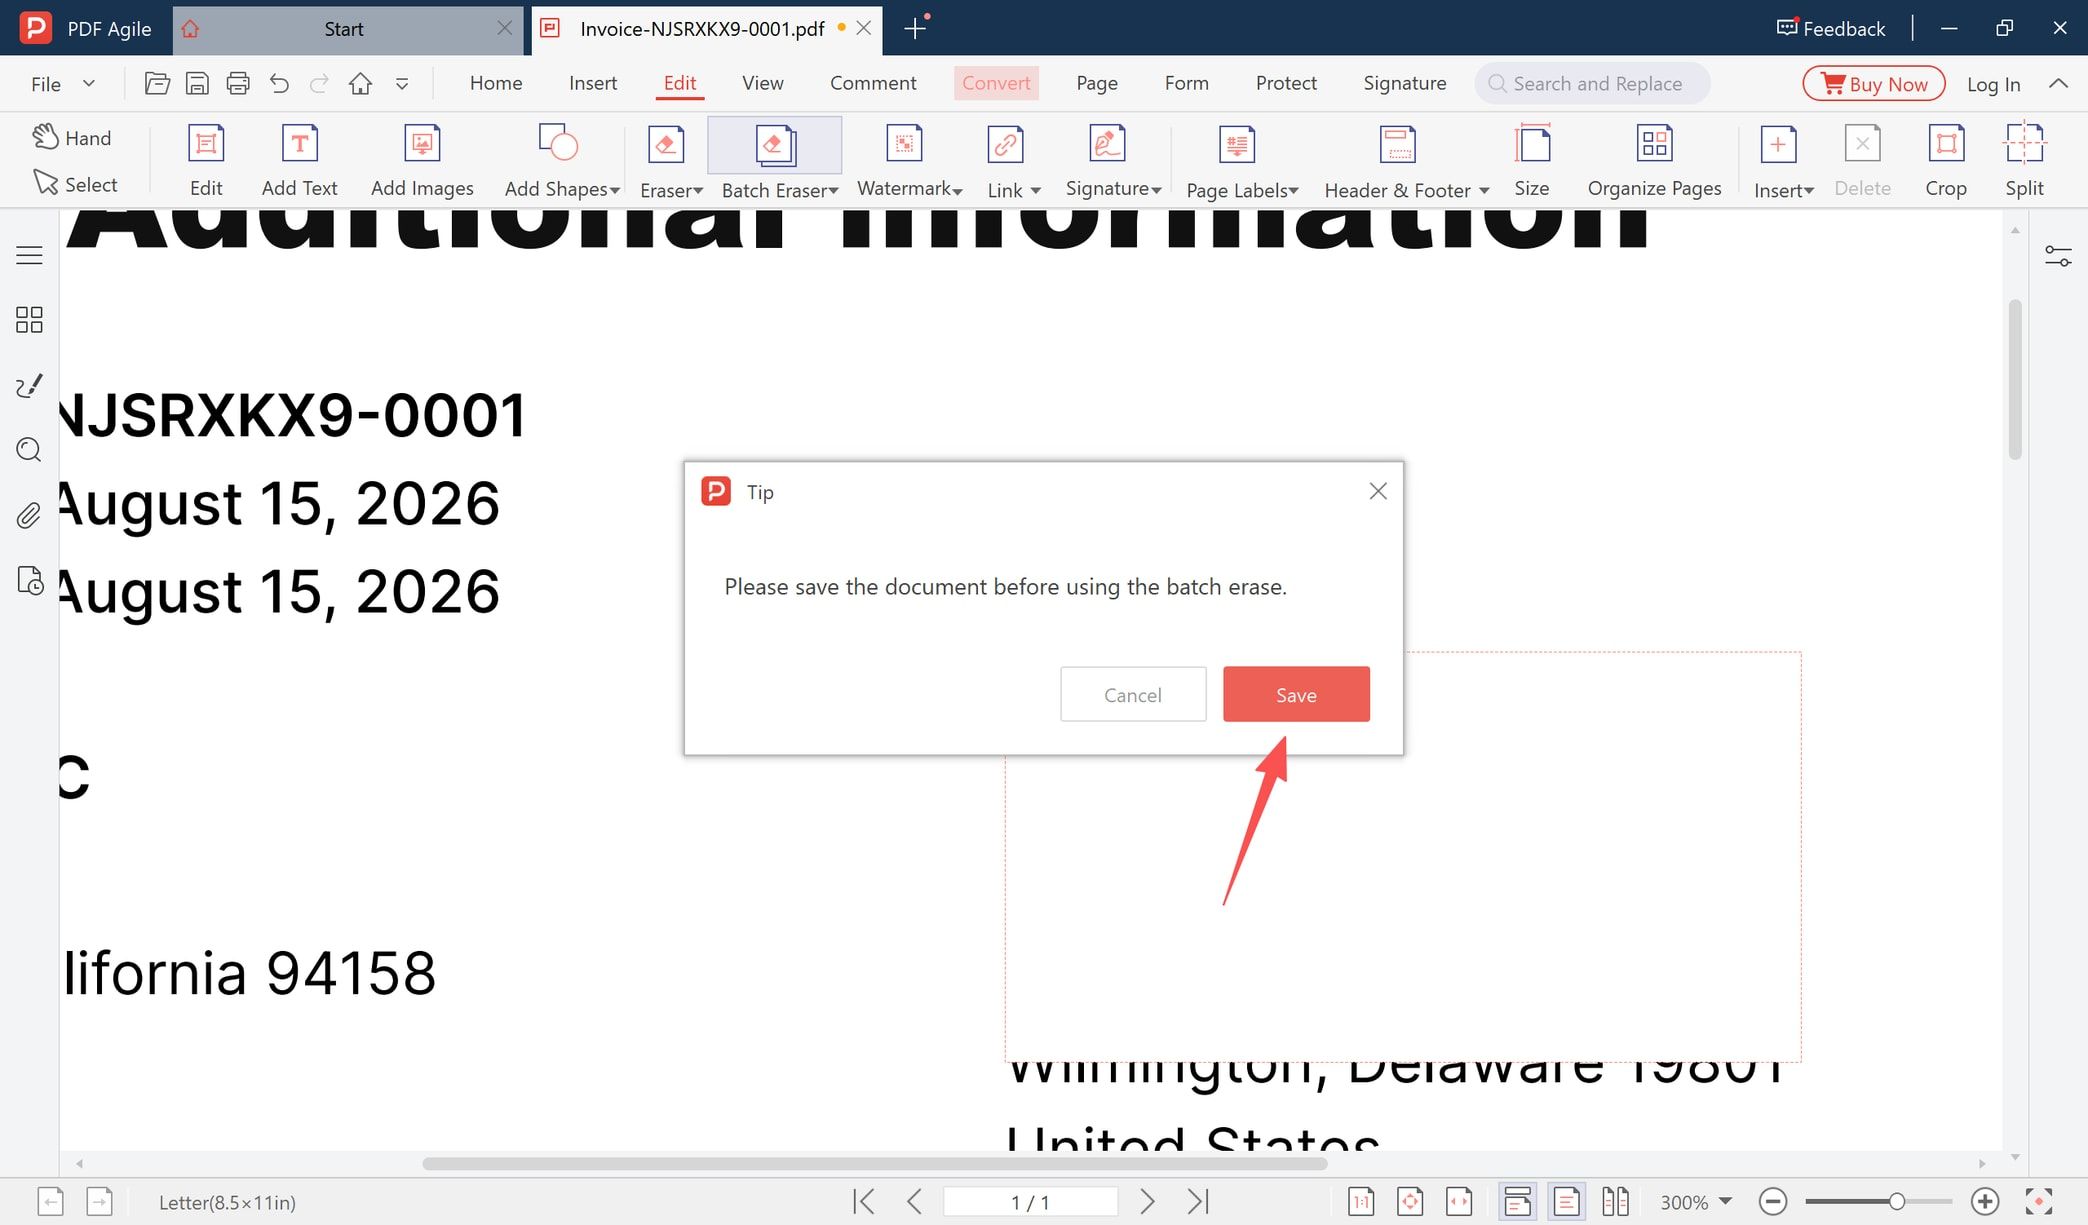Open Organize Pages
The image size is (2088, 1225).
tap(1654, 160)
